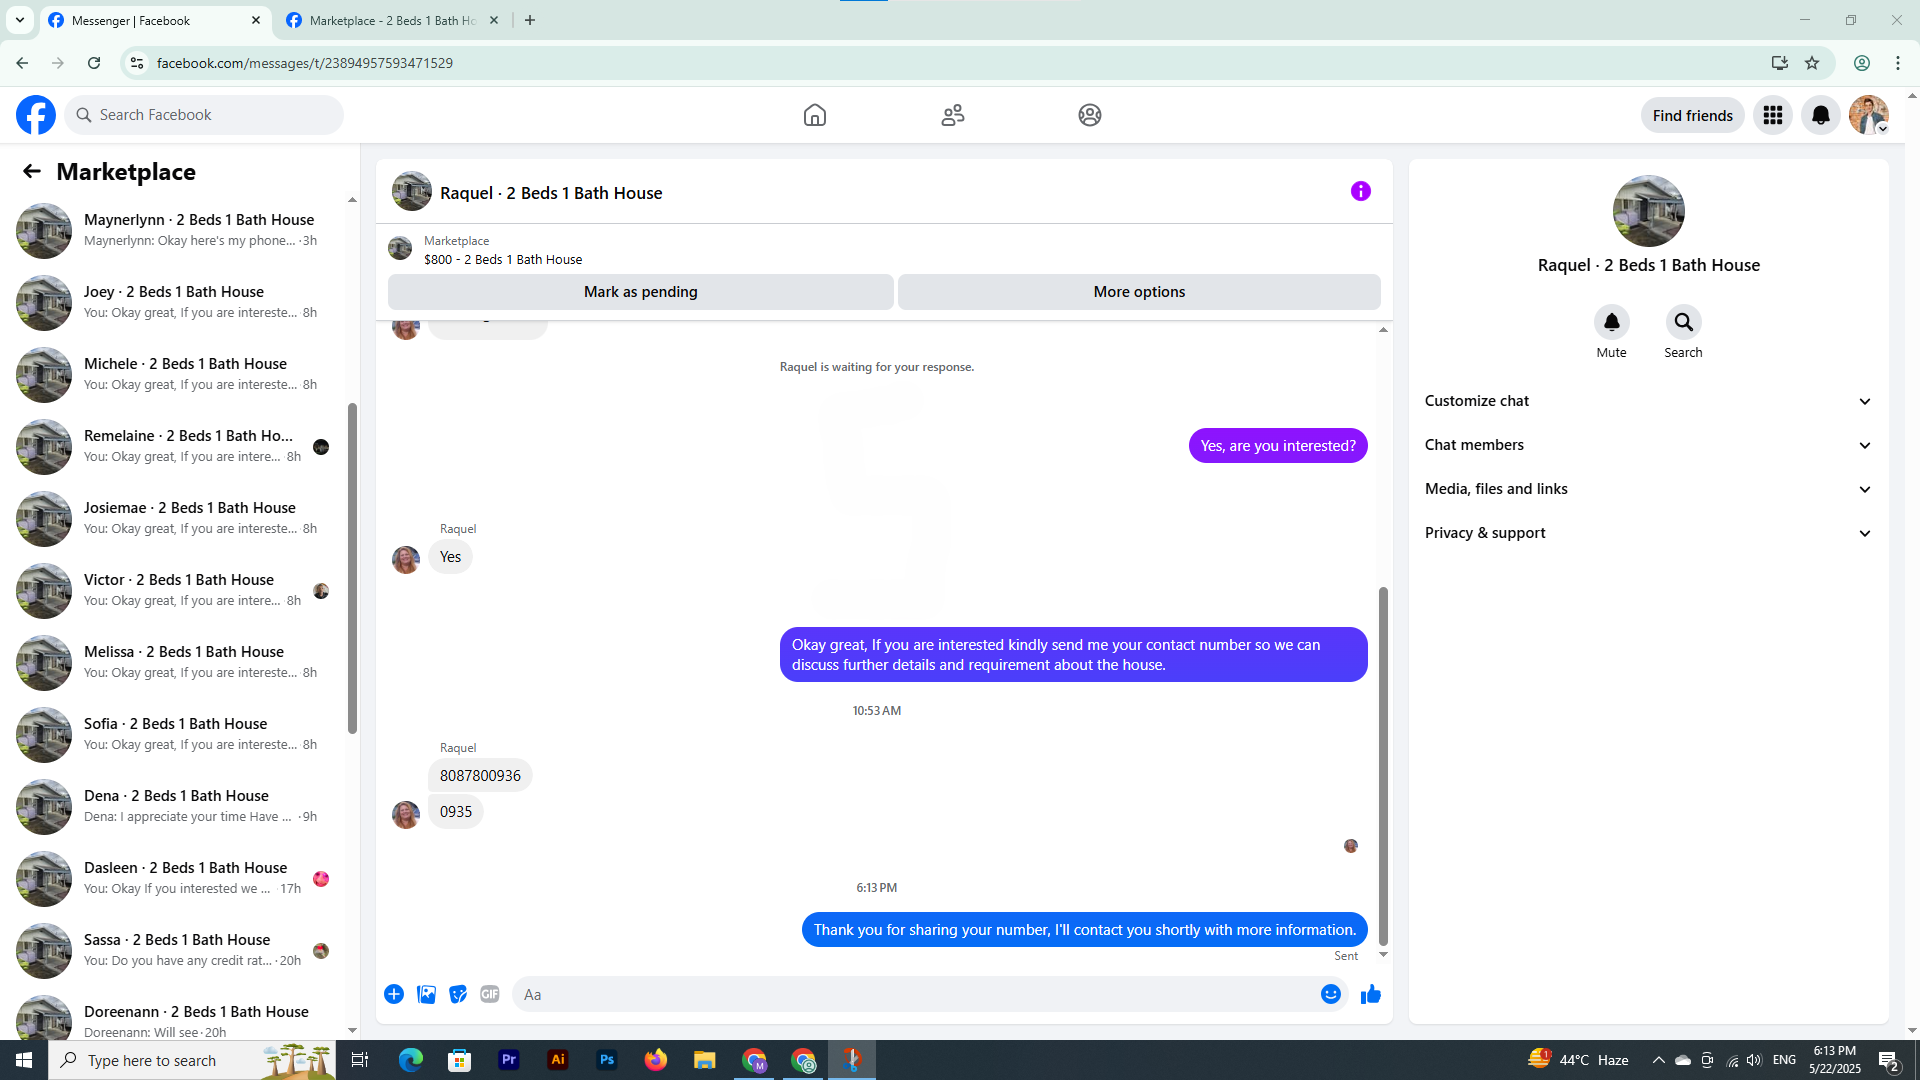Open the Friends icon in top navigation

click(953, 115)
